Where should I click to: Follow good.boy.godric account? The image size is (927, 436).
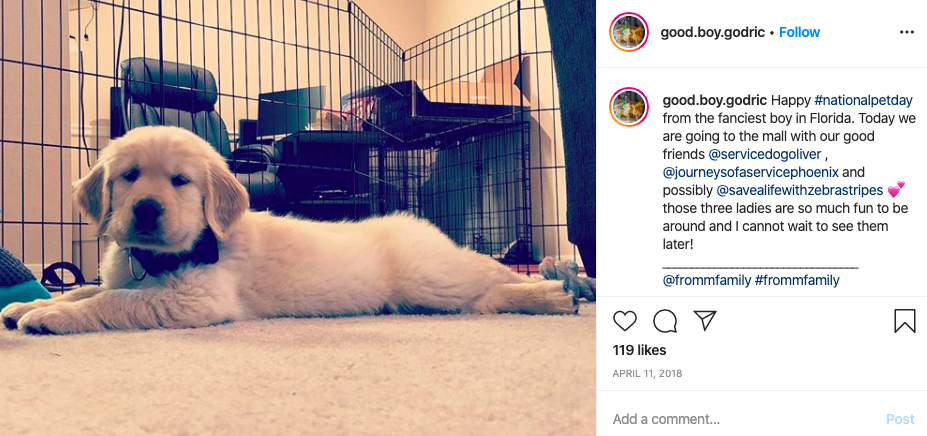(x=799, y=33)
